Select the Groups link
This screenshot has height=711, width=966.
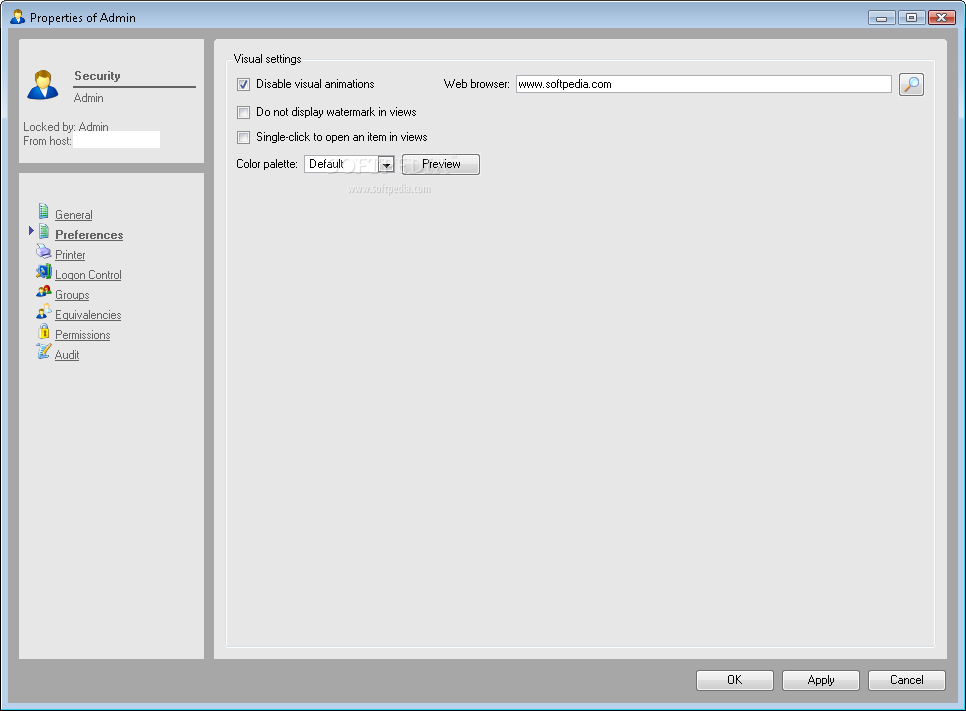[72, 295]
